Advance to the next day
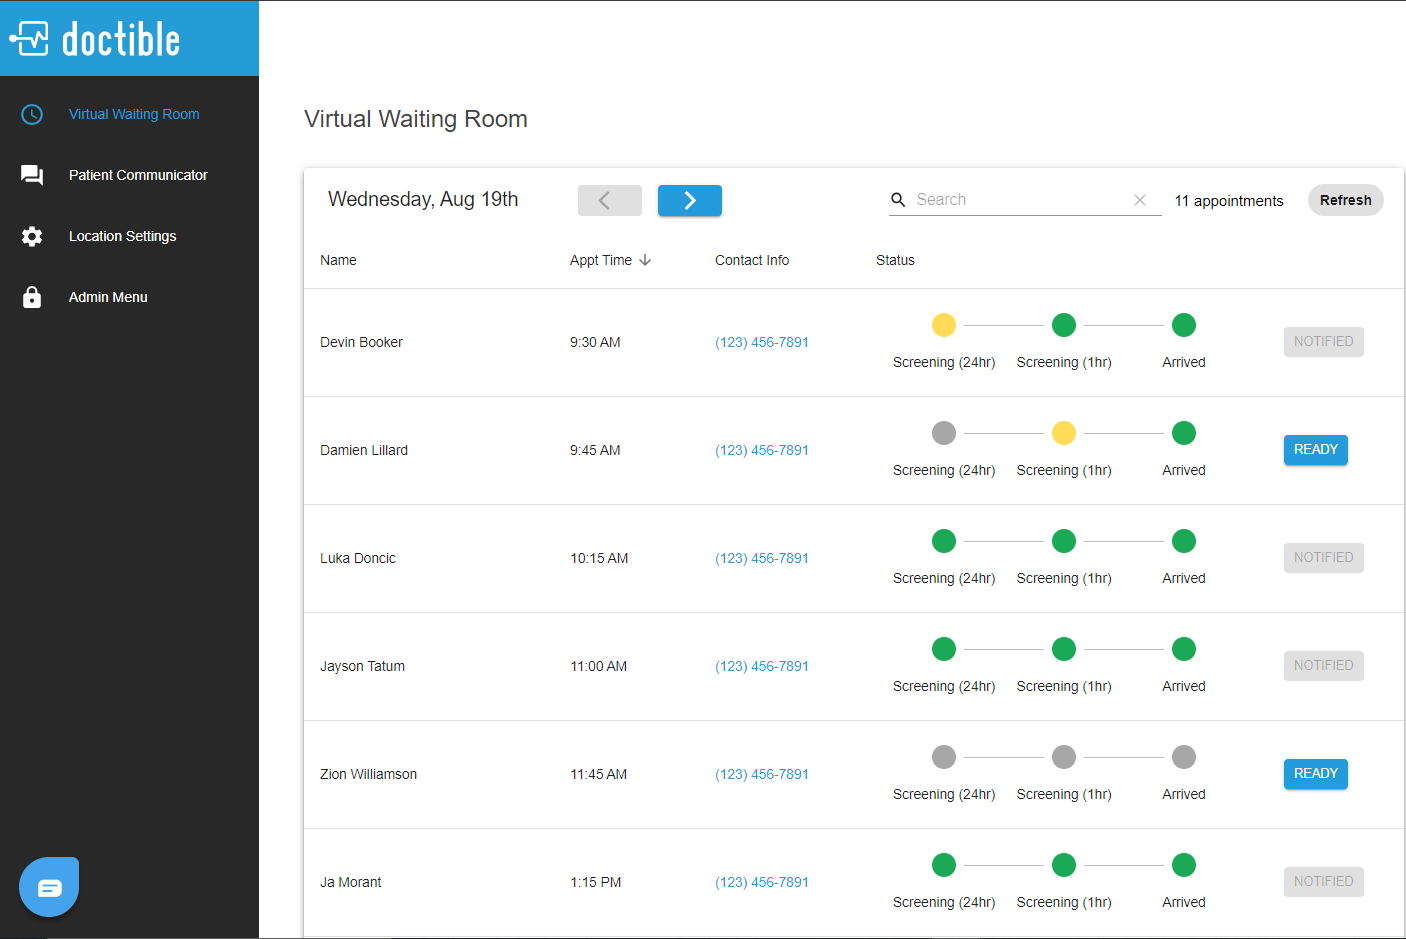The image size is (1406, 939). point(689,200)
